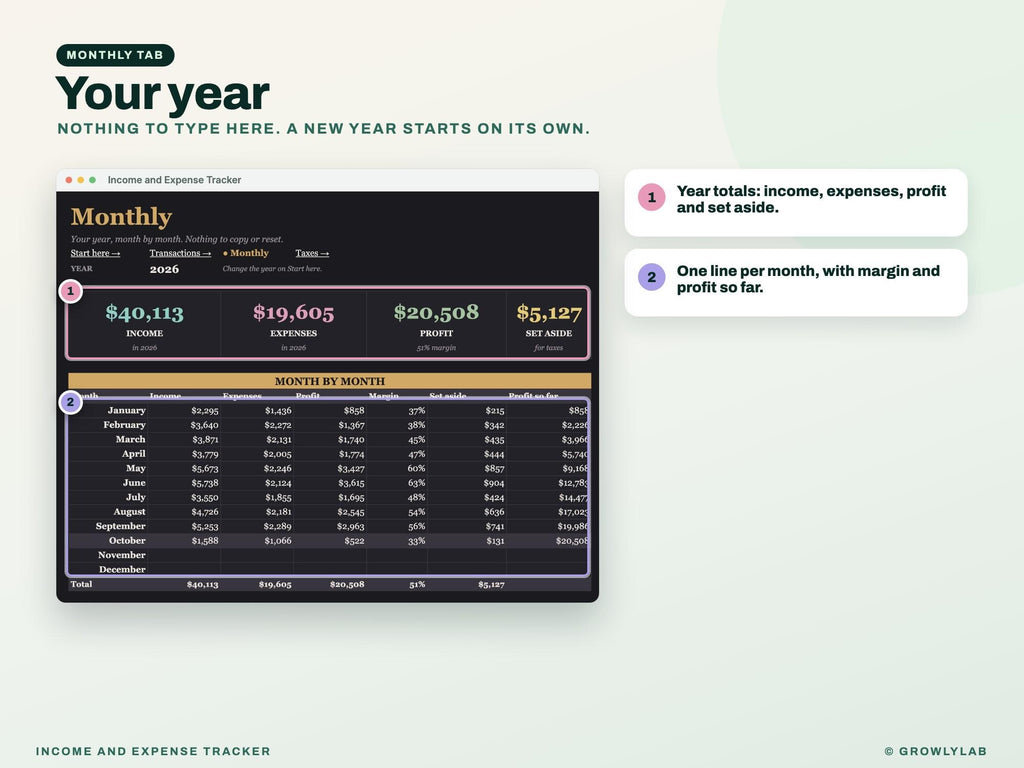
Task: Click the 'Income and Expense Tracker' window title
Action: (x=174, y=180)
